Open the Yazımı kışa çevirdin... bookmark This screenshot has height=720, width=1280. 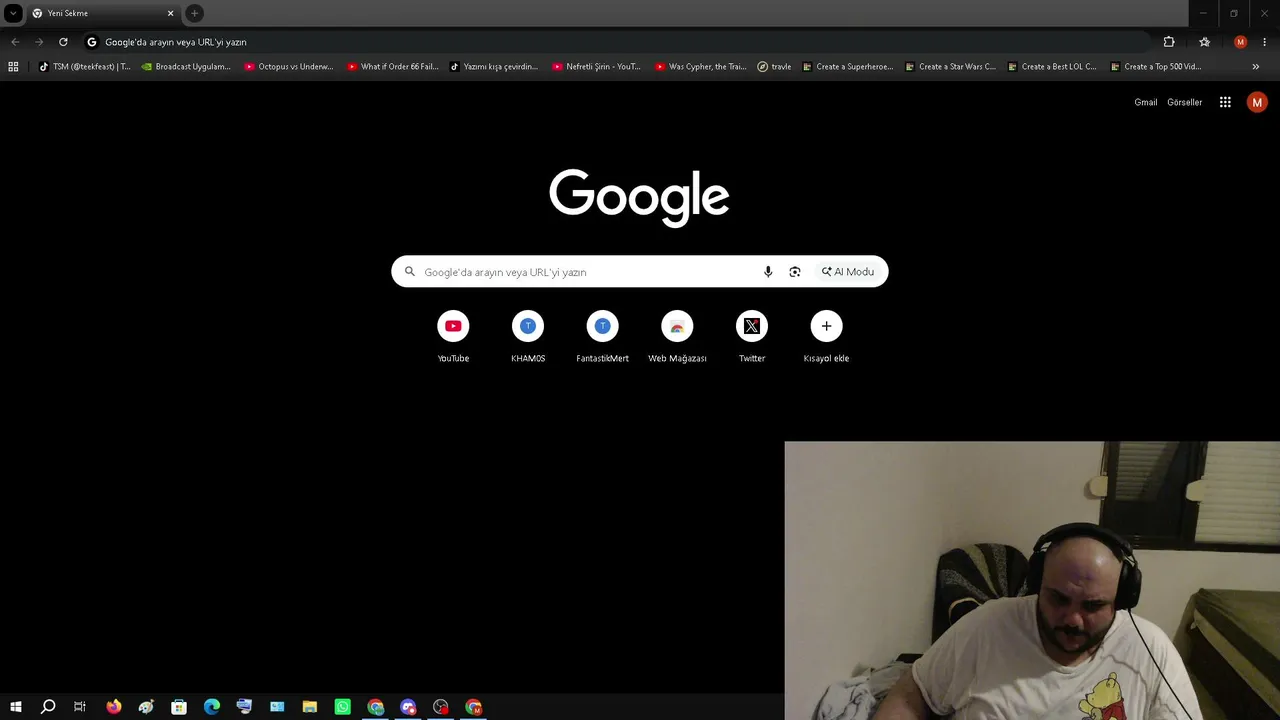494,67
